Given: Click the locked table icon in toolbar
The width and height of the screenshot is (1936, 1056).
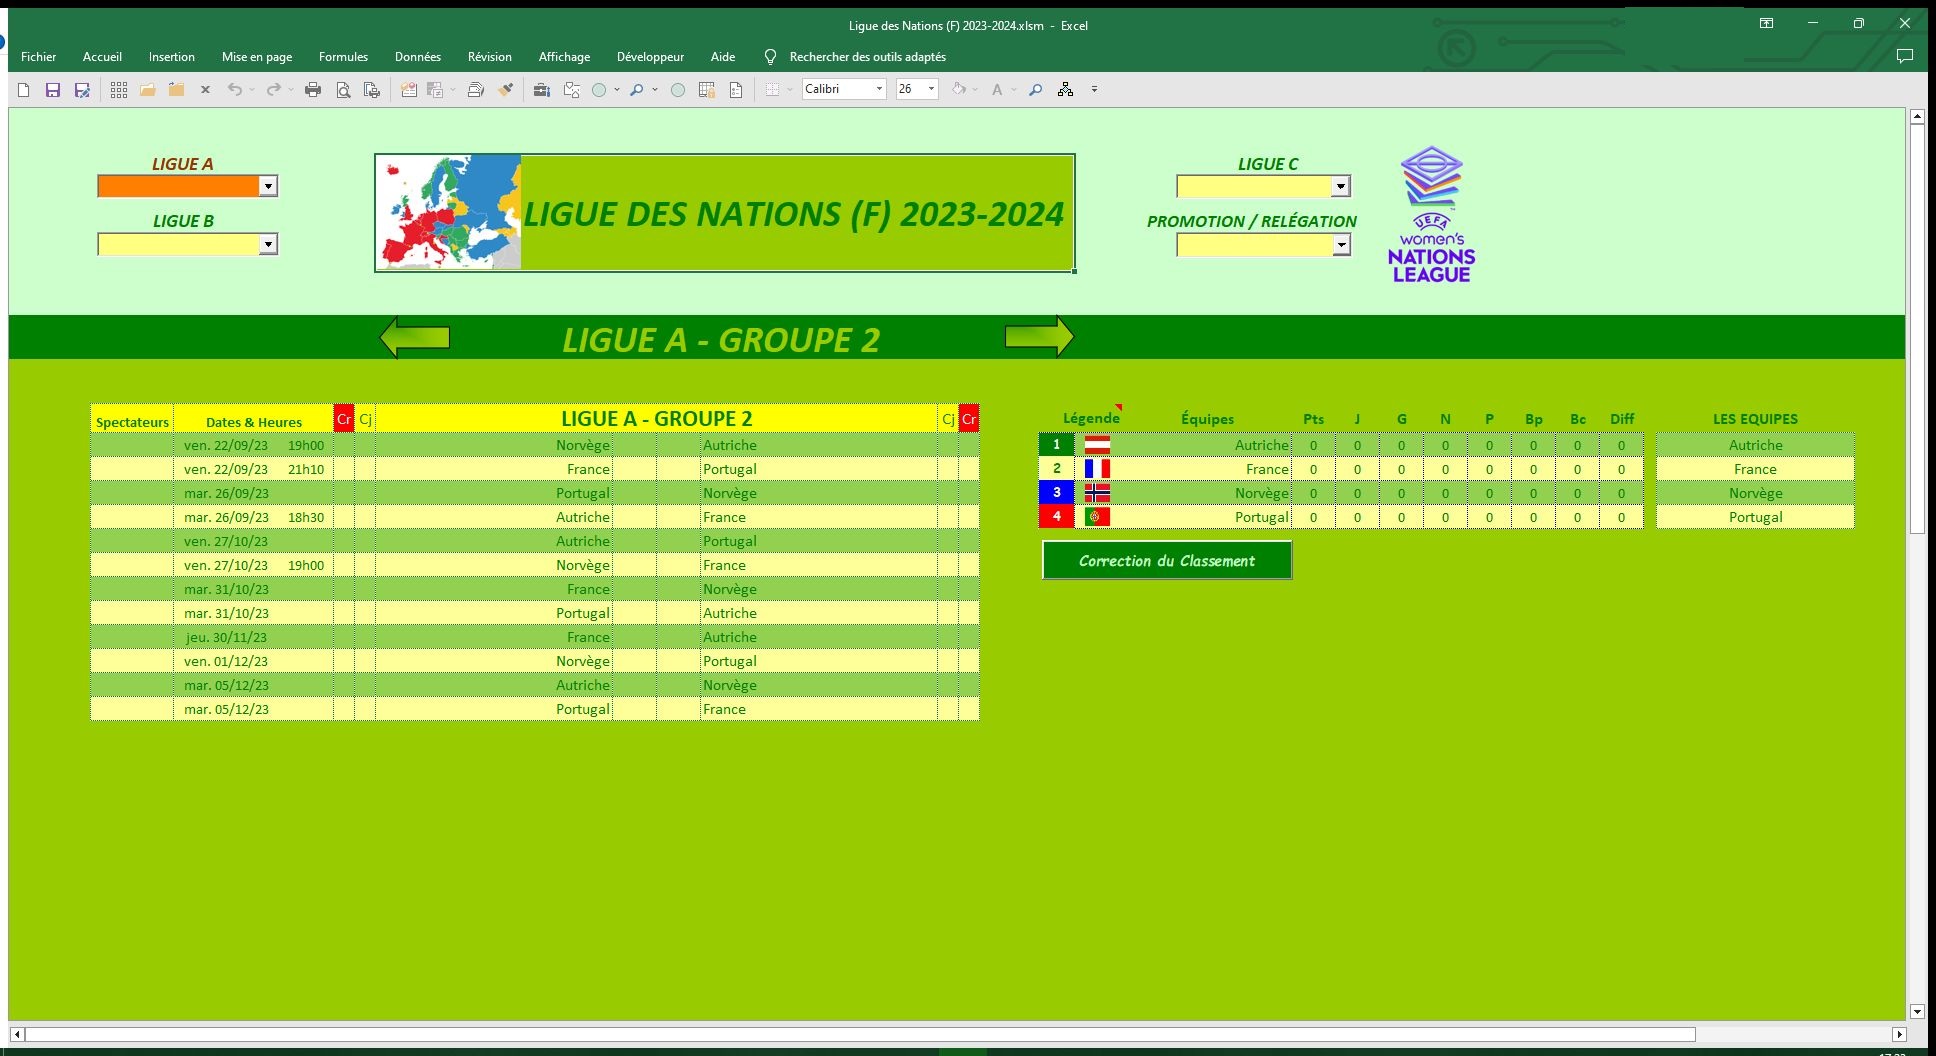Looking at the screenshot, I should click(706, 90).
